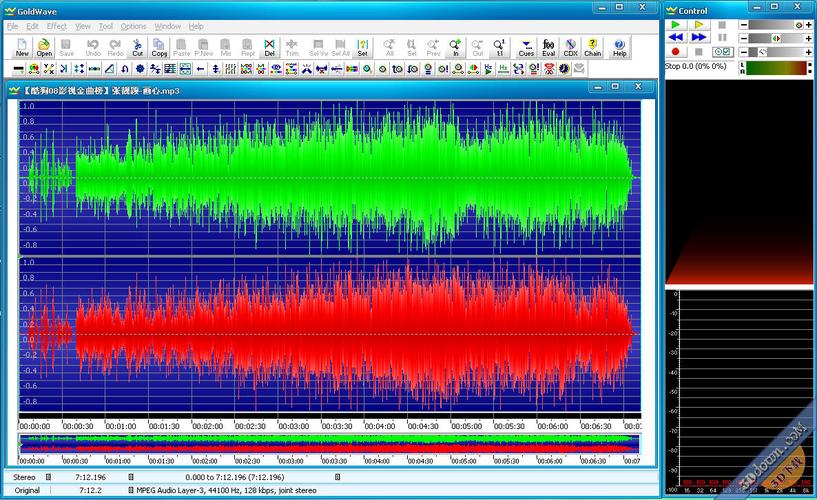The image size is (817, 500).
Task: Click the Set selection toolbar button
Action: click(x=362, y=47)
